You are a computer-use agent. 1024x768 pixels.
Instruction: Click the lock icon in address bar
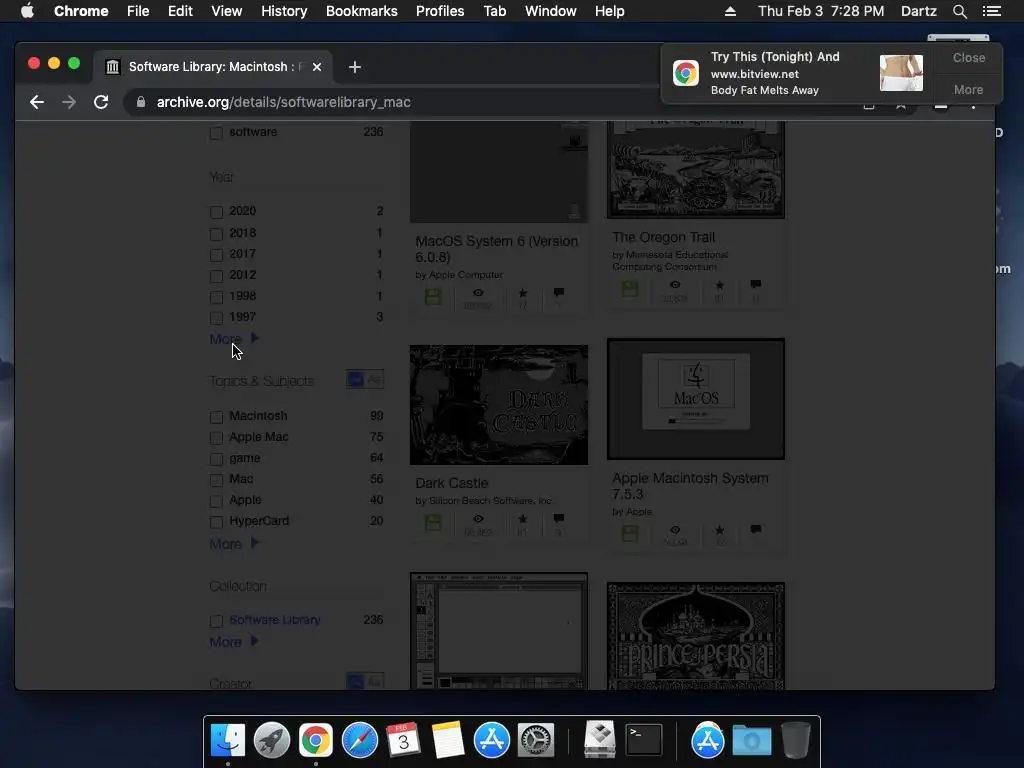pyautogui.click(x=140, y=102)
